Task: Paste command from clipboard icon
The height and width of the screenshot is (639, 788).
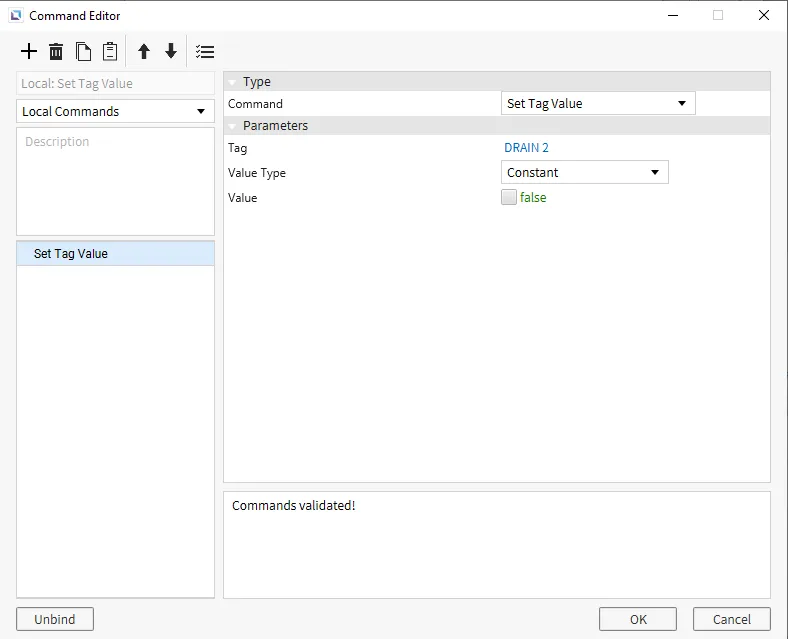Action: coord(110,52)
